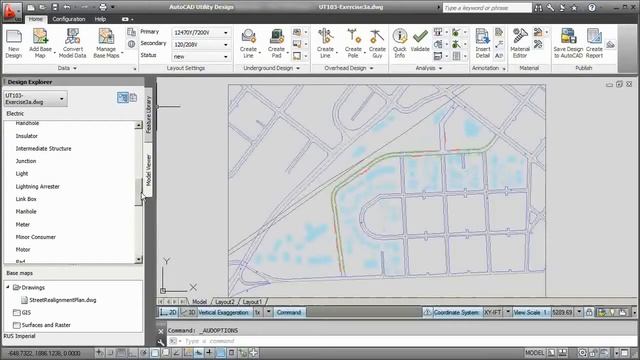This screenshot has width=640, height=360.
Task: Toggle the Command button in status strip
Action: (x=289, y=312)
